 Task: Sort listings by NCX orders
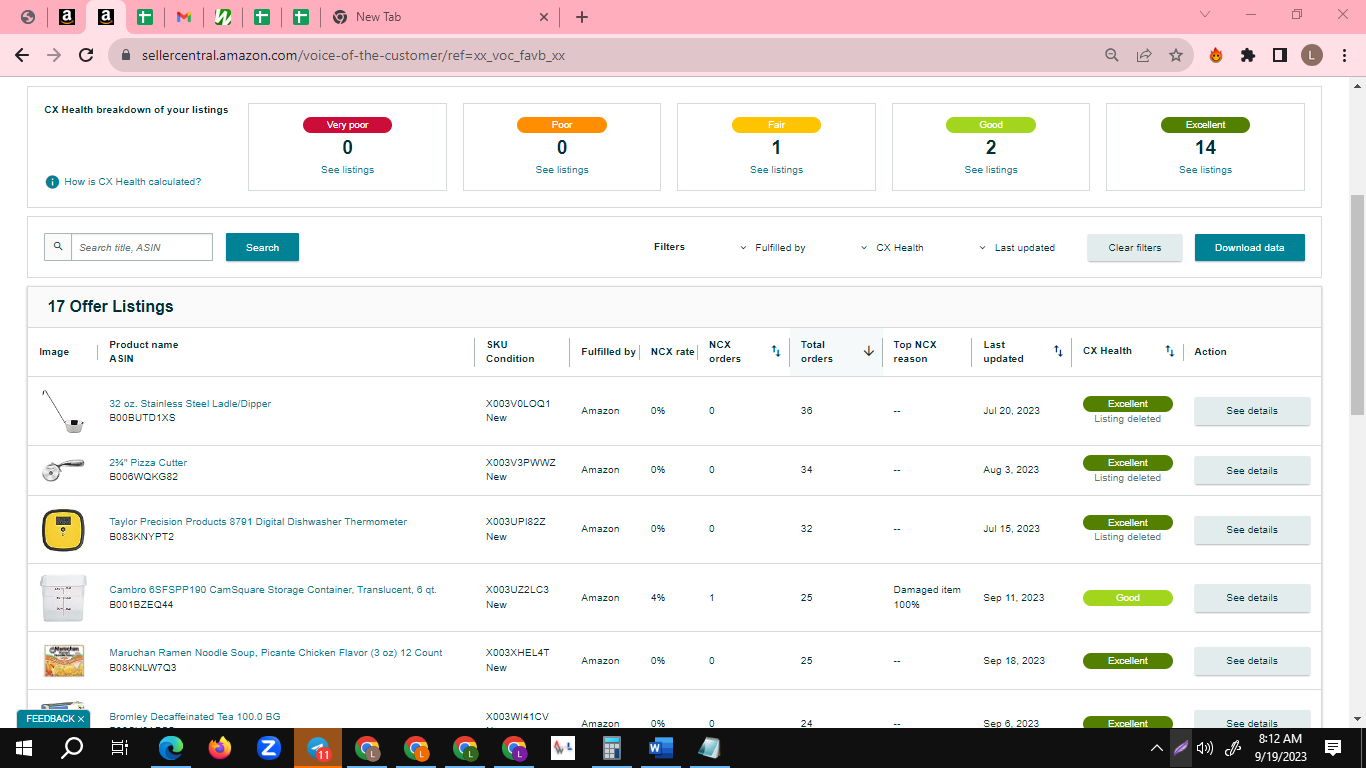point(776,351)
